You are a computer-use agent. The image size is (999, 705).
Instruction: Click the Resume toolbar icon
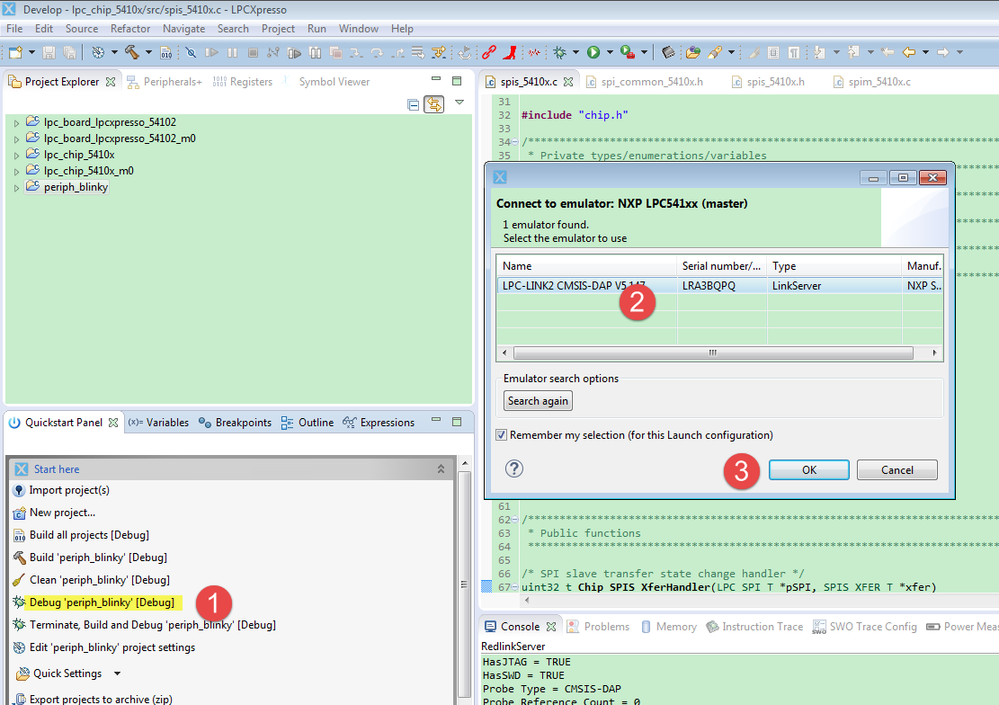(212, 52)
